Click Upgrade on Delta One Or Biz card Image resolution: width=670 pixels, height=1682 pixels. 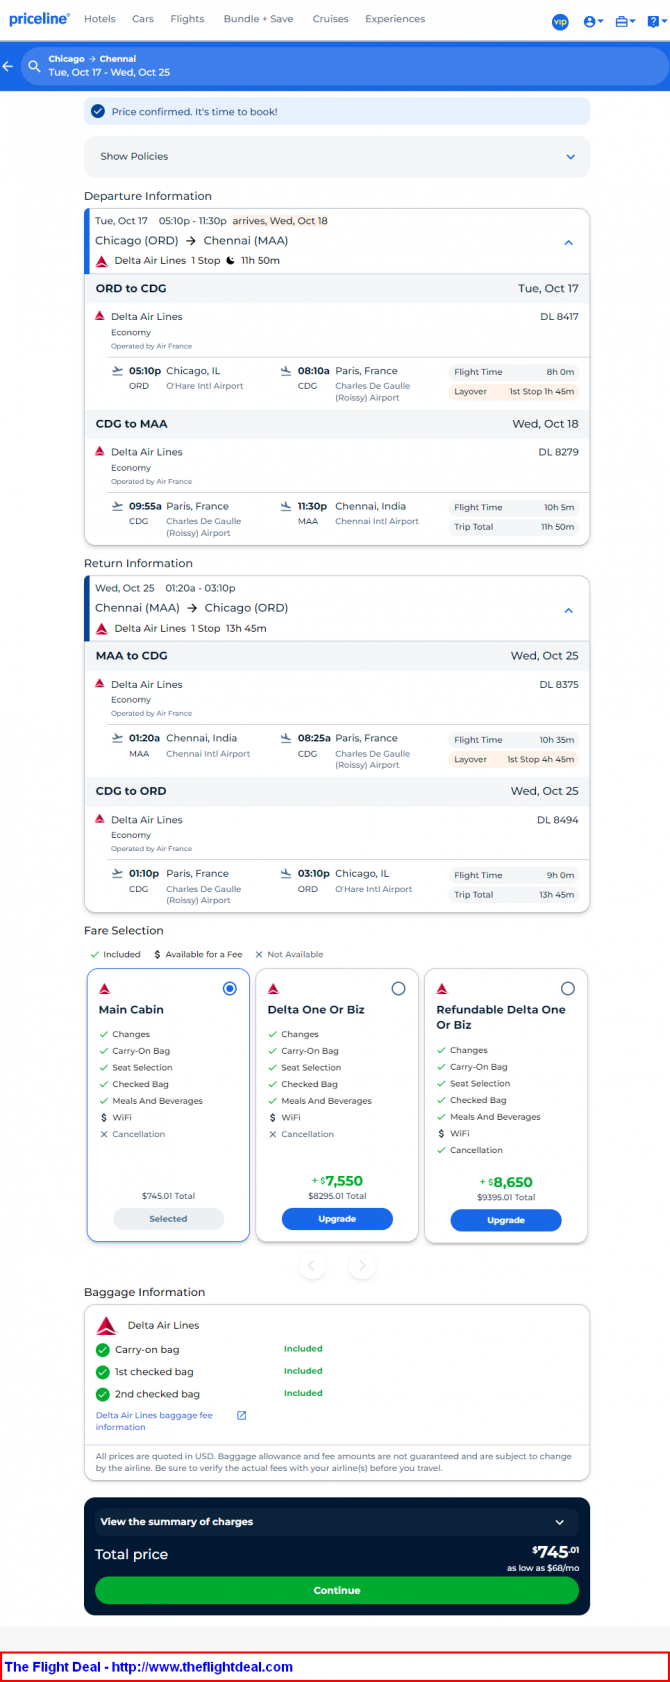pos(337,1219)
